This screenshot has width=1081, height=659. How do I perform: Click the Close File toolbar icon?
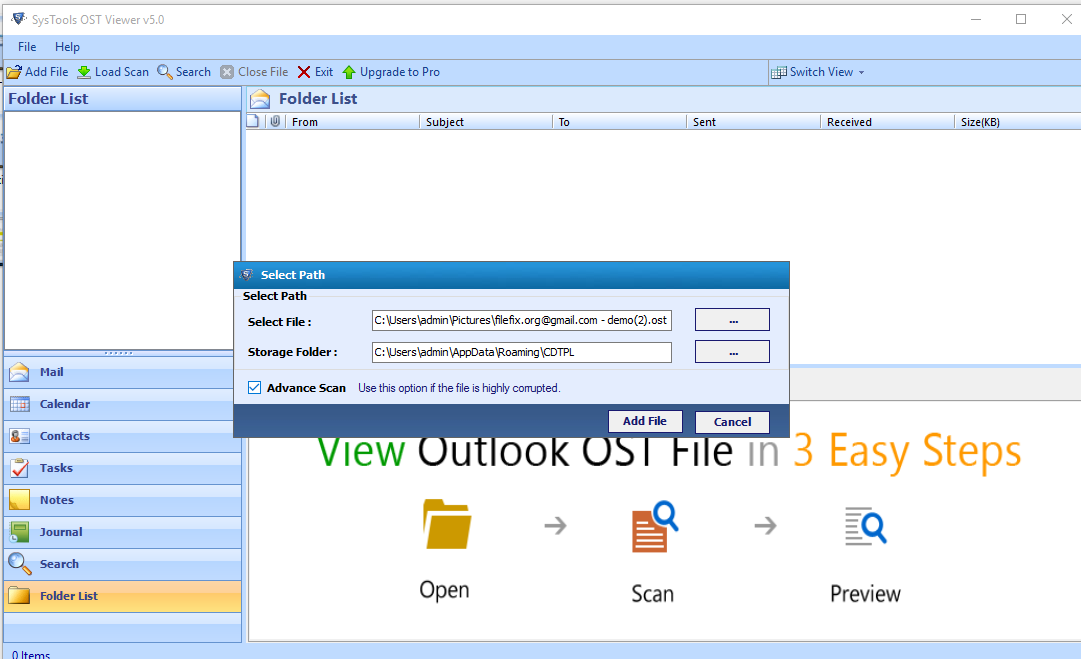tap(227, 72)
